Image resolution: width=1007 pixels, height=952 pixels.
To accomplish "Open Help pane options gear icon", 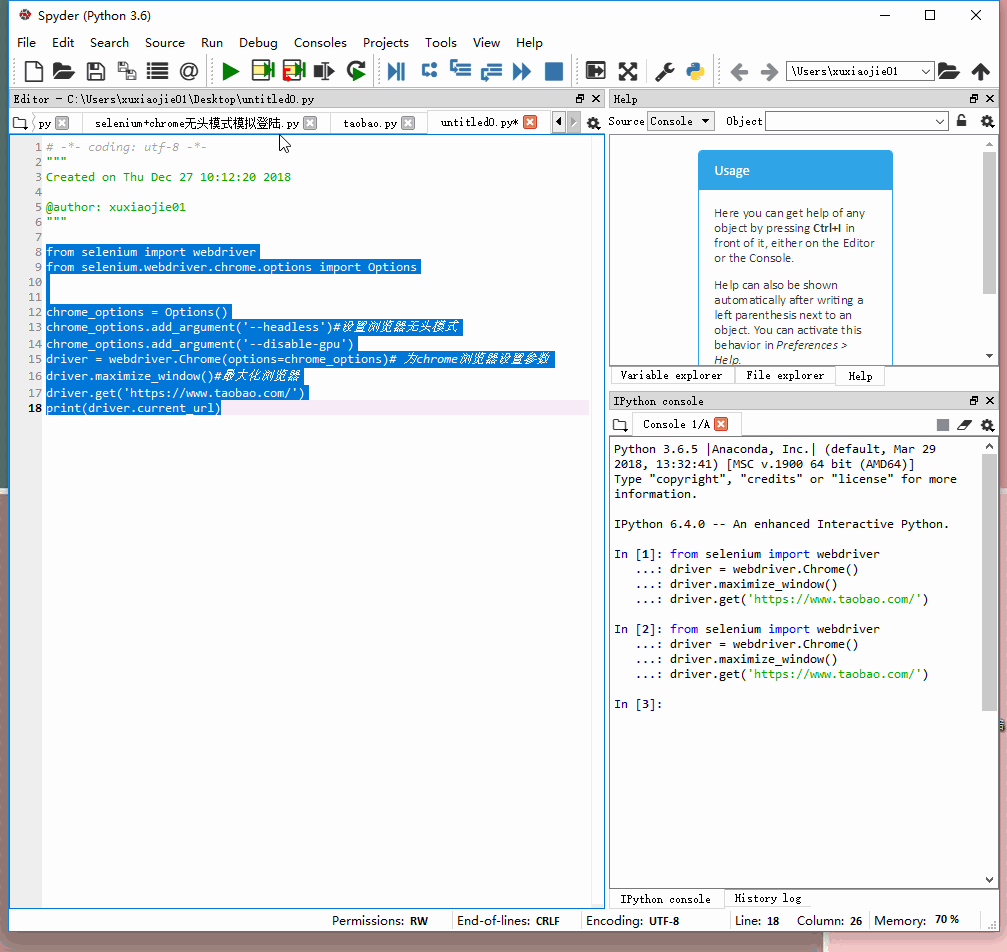I will coord(988,121).
